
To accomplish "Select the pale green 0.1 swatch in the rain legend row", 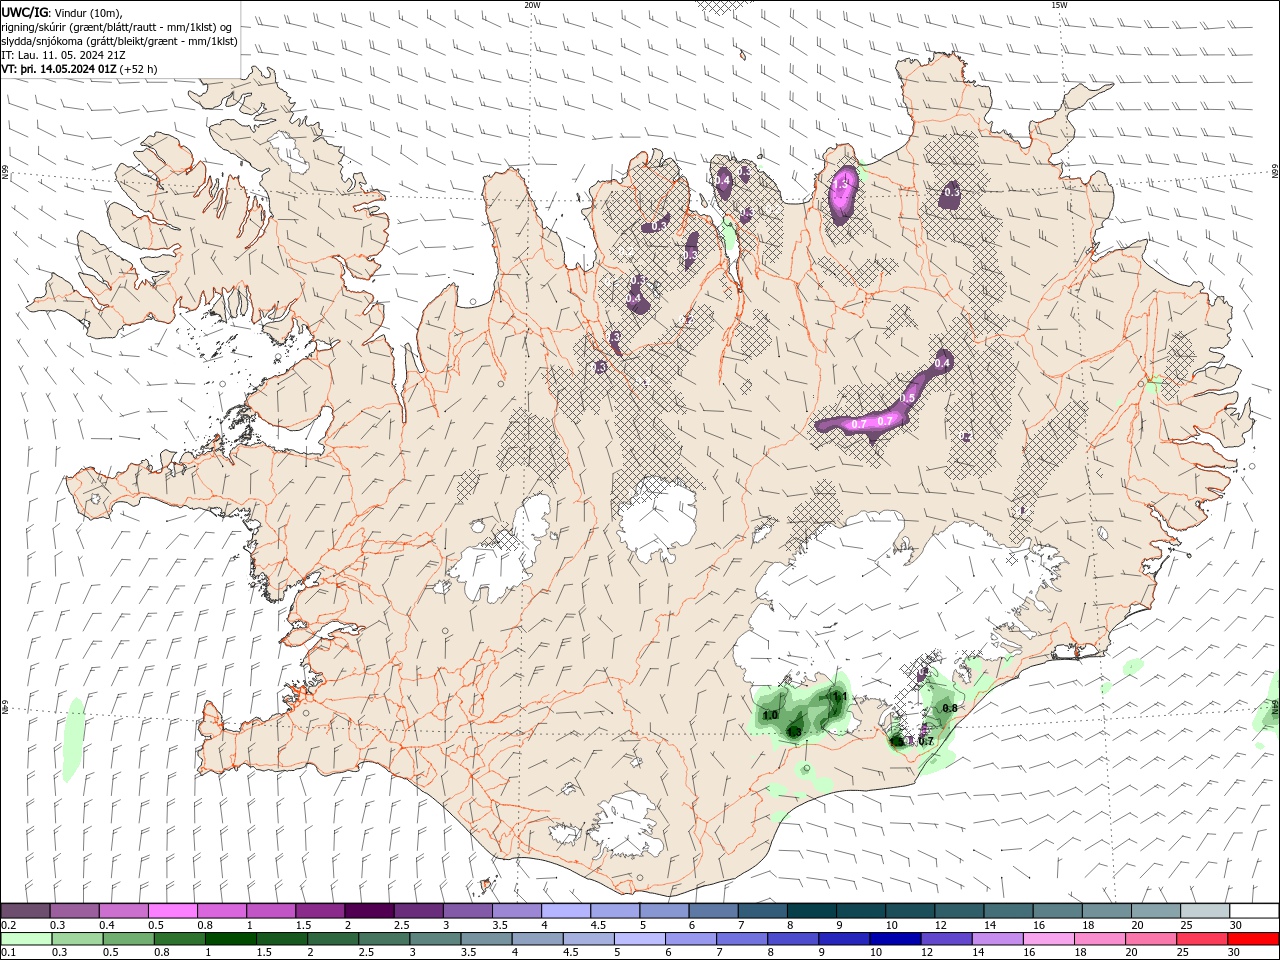I will tap(25, 939).
